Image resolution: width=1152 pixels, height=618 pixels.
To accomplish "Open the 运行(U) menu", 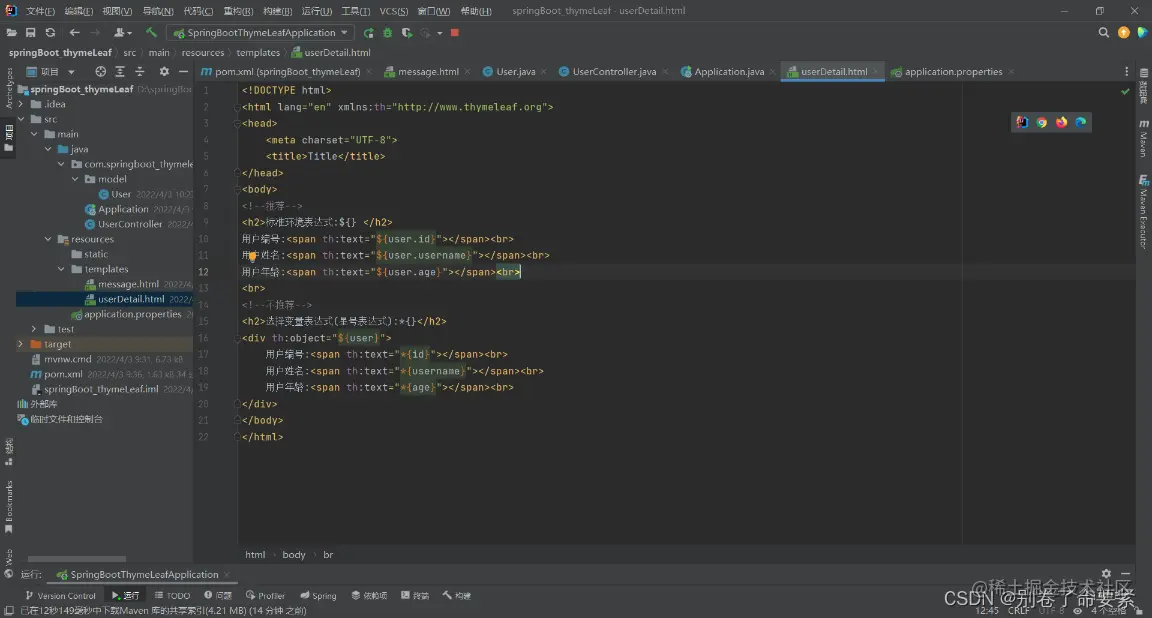I will 317,11.
